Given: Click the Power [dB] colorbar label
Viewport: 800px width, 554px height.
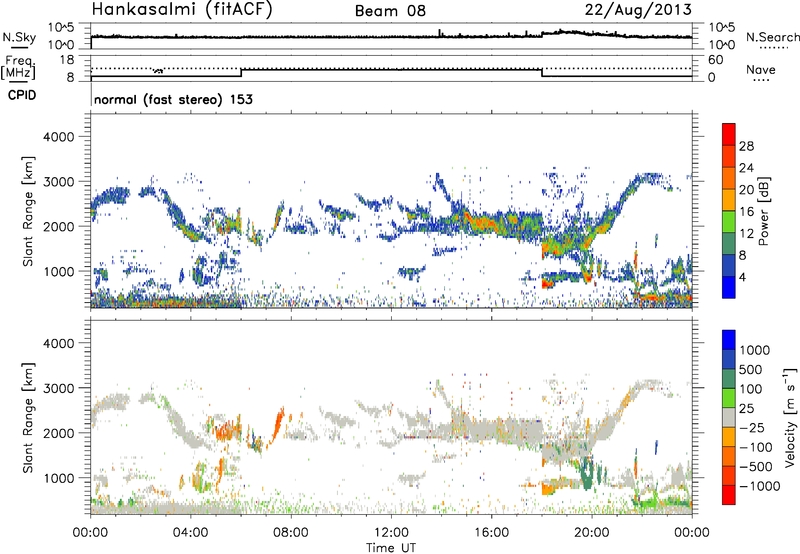Looking at the screenshot, I should (763, 211).
